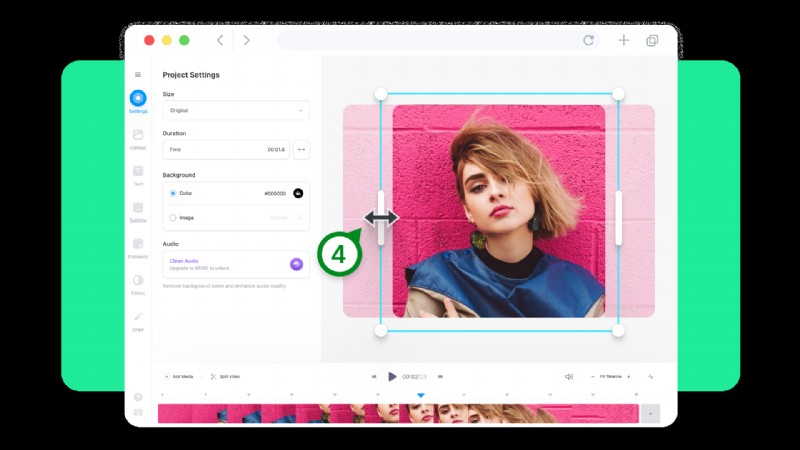Viewport: 800px width, 450px height.
Task: Select the video clip in the timeline
Action: click(x=398, y=414)
